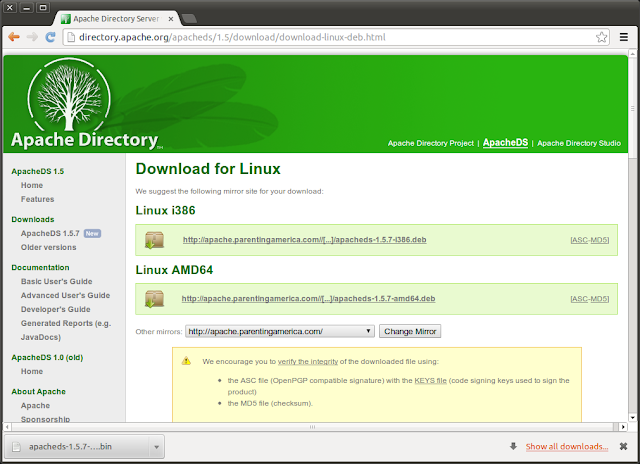Image resolution: width=640 pixels, height=464 pixels.
Task: Select the Apache Directory Server tab
Action: point(116,19)
